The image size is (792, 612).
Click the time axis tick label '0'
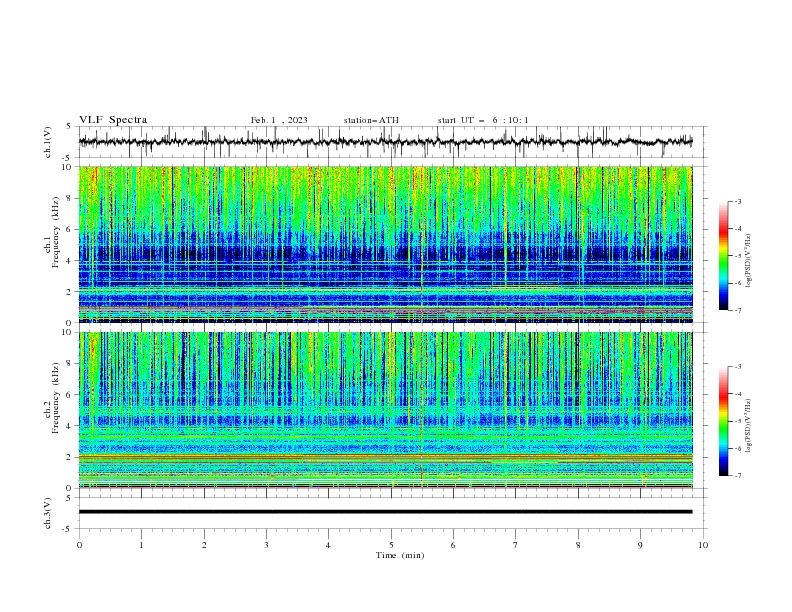coord(79,545)
